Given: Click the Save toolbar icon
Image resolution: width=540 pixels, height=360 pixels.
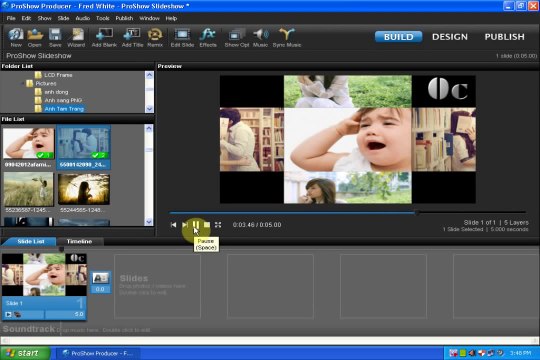Looking at the screenshot, I should tap(55, 38).
